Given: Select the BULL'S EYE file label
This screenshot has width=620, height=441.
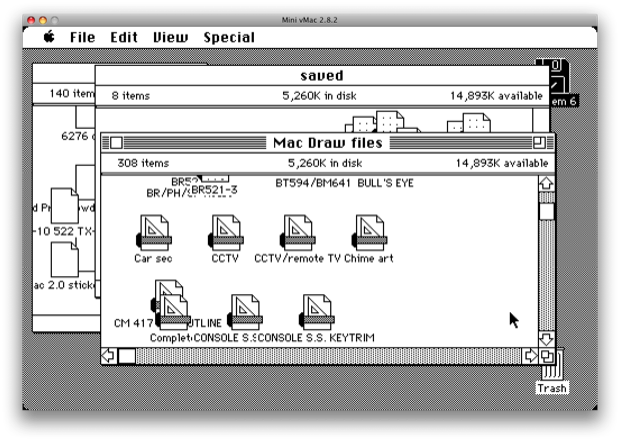Looking at the screenshot, I should coord(386,183).
